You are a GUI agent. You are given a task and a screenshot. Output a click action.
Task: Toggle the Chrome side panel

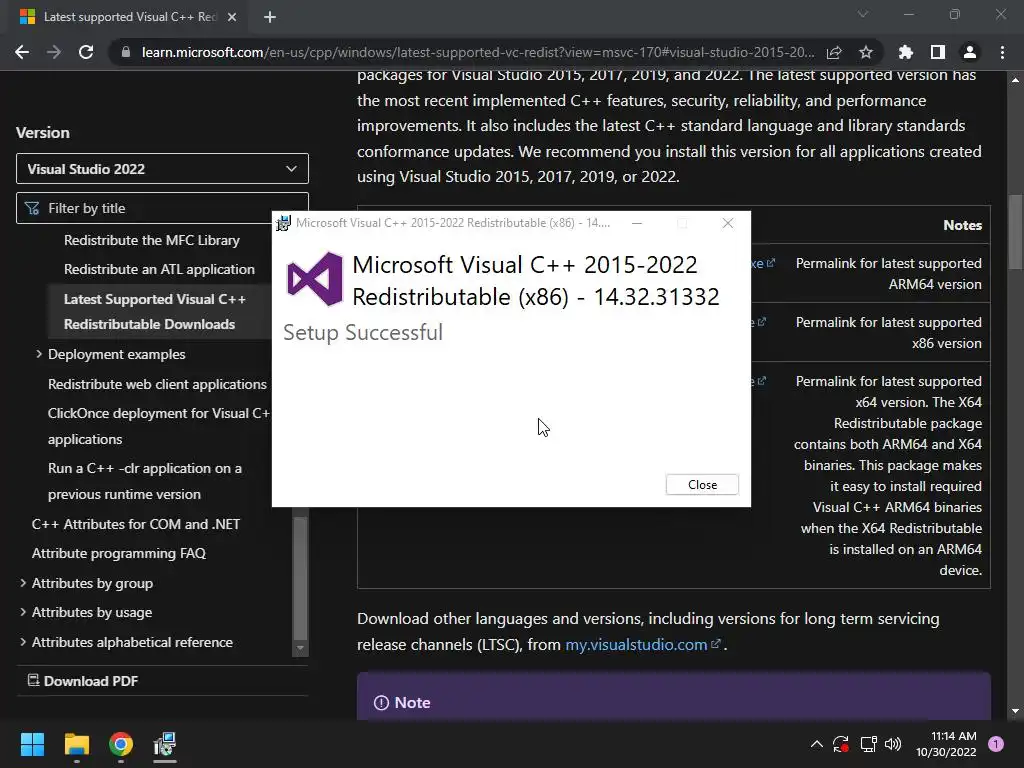[x=938, y=52]
